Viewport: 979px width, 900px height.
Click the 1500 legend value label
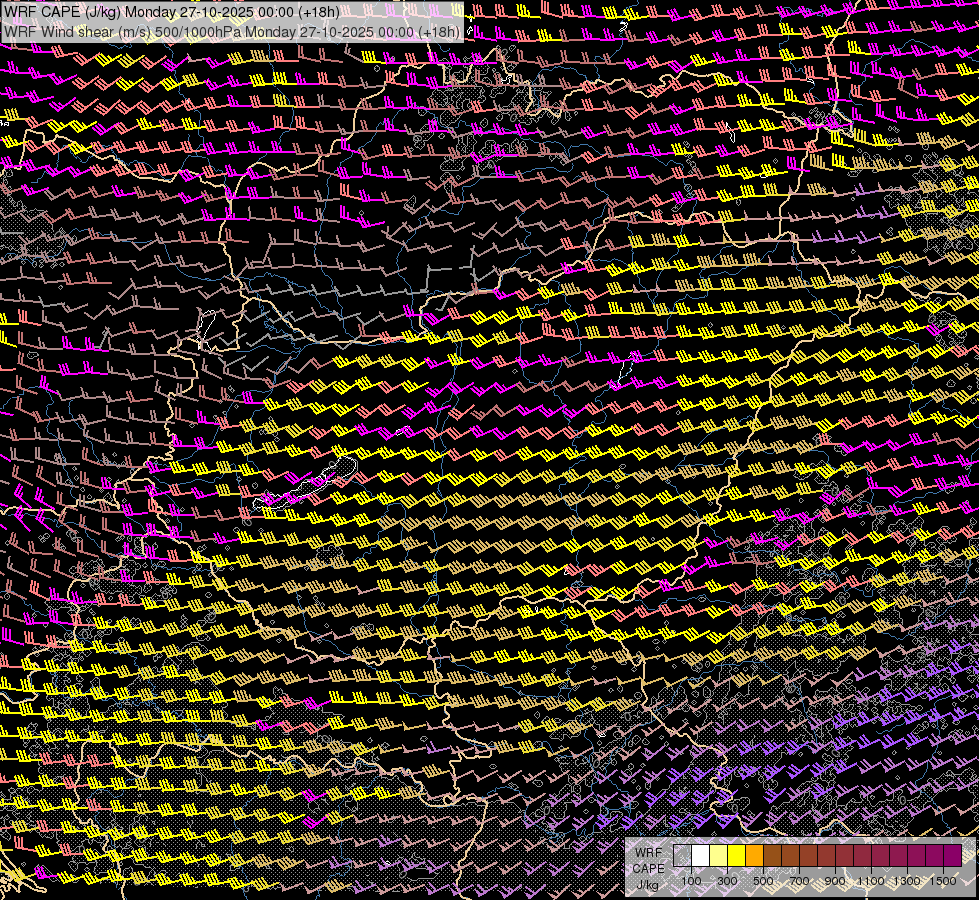tap(943, 881)
